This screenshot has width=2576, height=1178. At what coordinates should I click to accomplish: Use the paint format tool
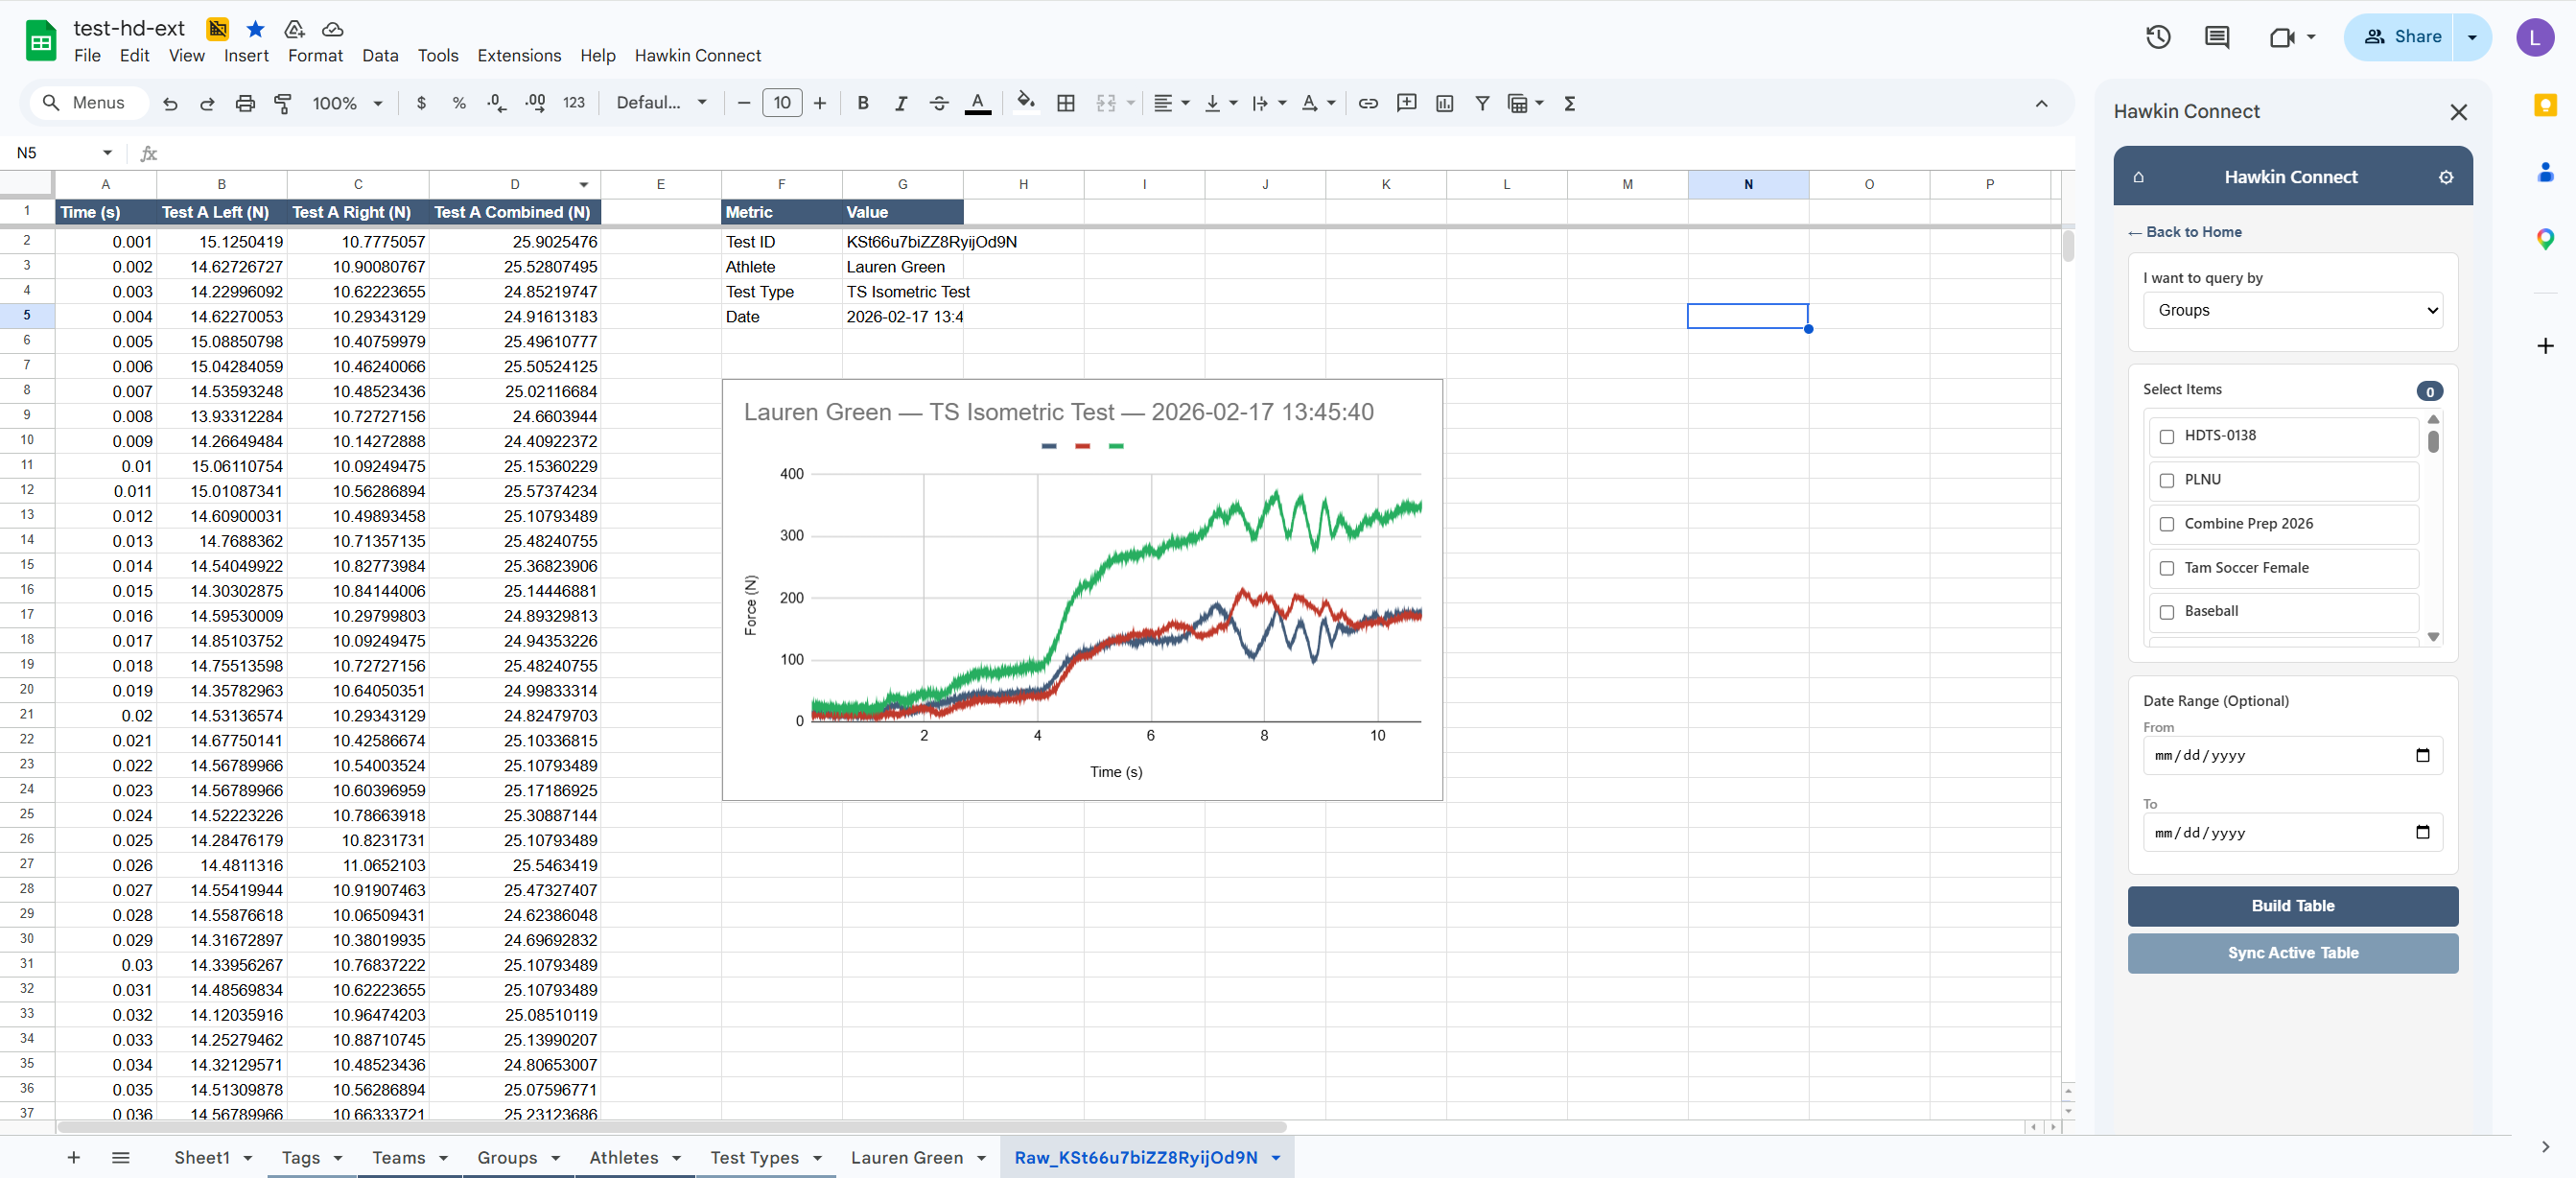[283, 103]
